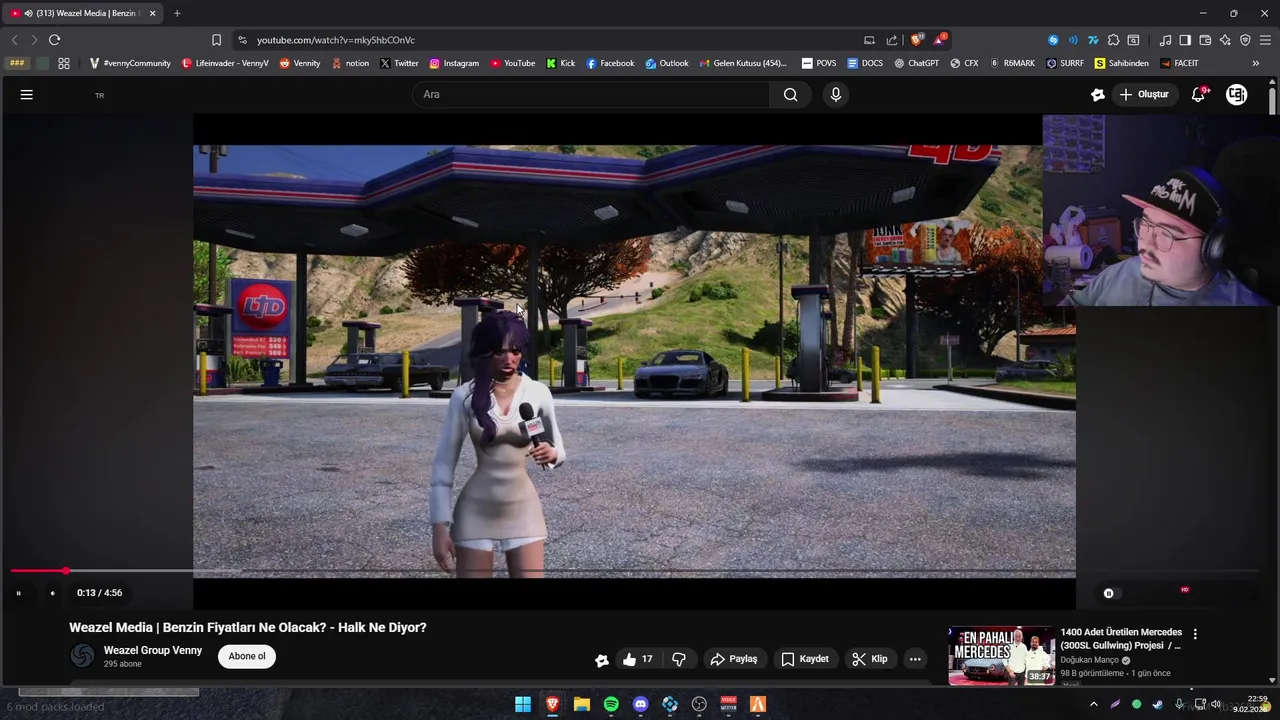Open Brave VPN shield icon

point(1245,40)
